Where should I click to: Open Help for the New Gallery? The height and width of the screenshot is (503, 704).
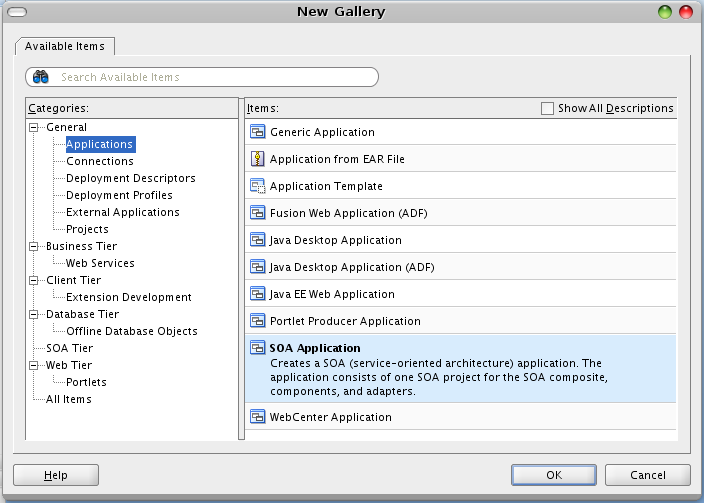pyautogui.click(x=56, y=475)
